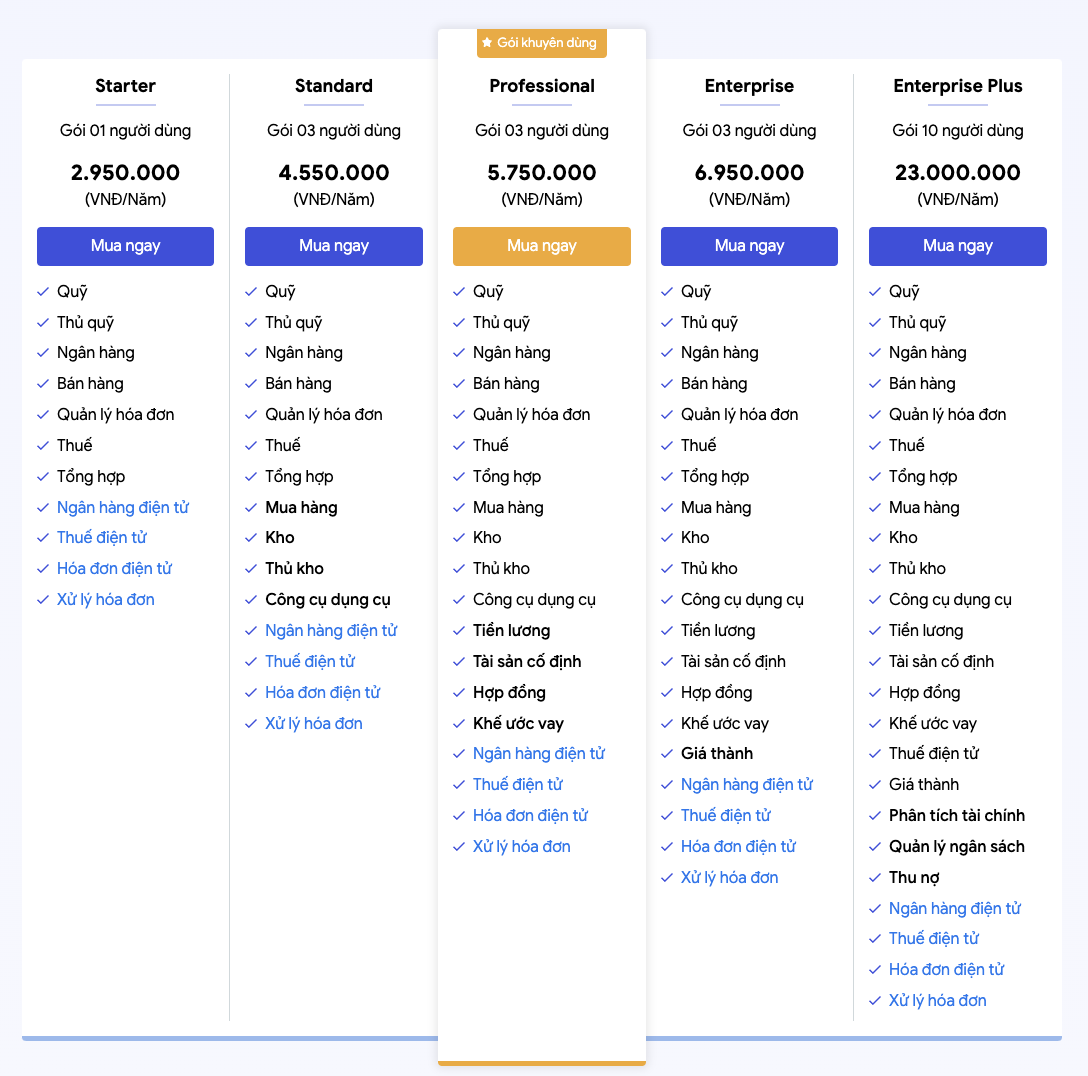Screen dimensions: 1088x1076
Task: Click the checkmark next to Tiền lương in the Professional plan
Action: (459, 631)
